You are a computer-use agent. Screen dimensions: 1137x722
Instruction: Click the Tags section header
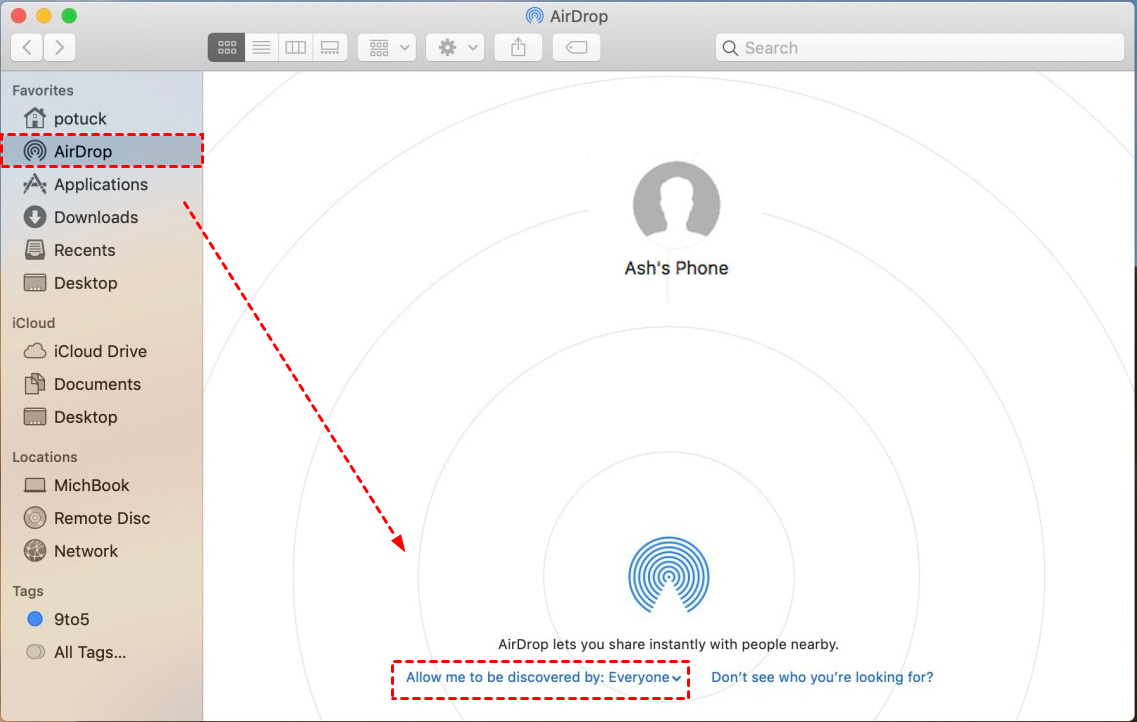click(28, 592)
